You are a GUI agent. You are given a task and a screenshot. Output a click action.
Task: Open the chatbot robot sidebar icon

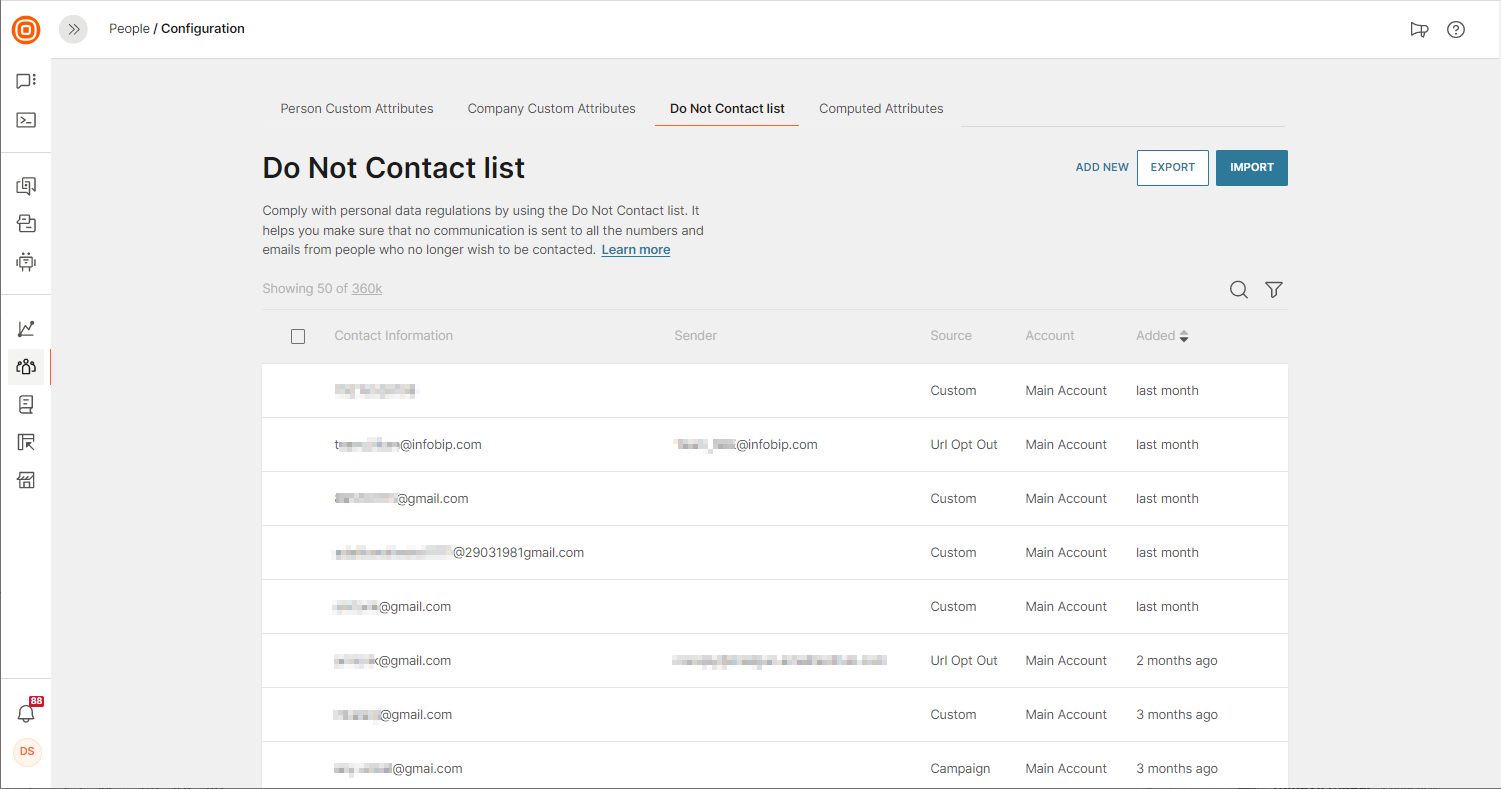tap(26, 262)
